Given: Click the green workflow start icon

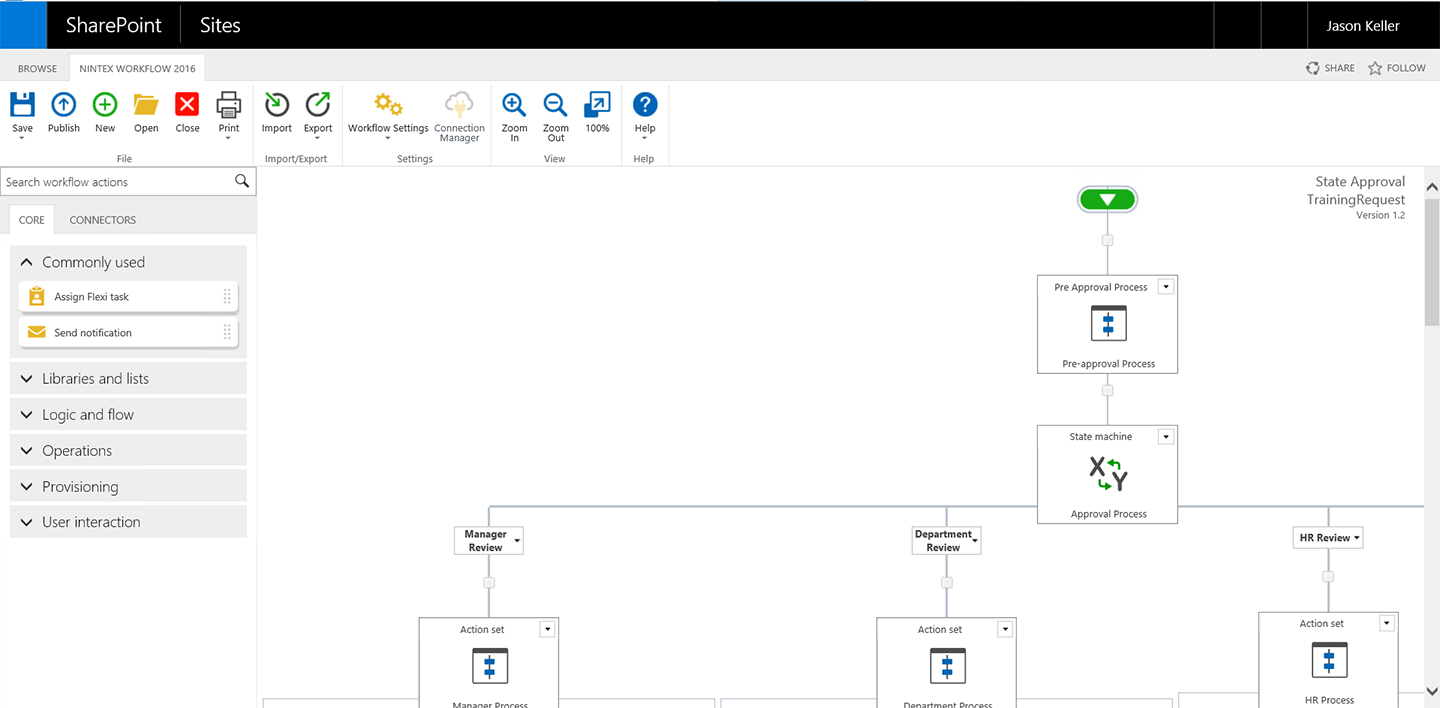Looking at the screenshot, I should [x=1107, y=199].
